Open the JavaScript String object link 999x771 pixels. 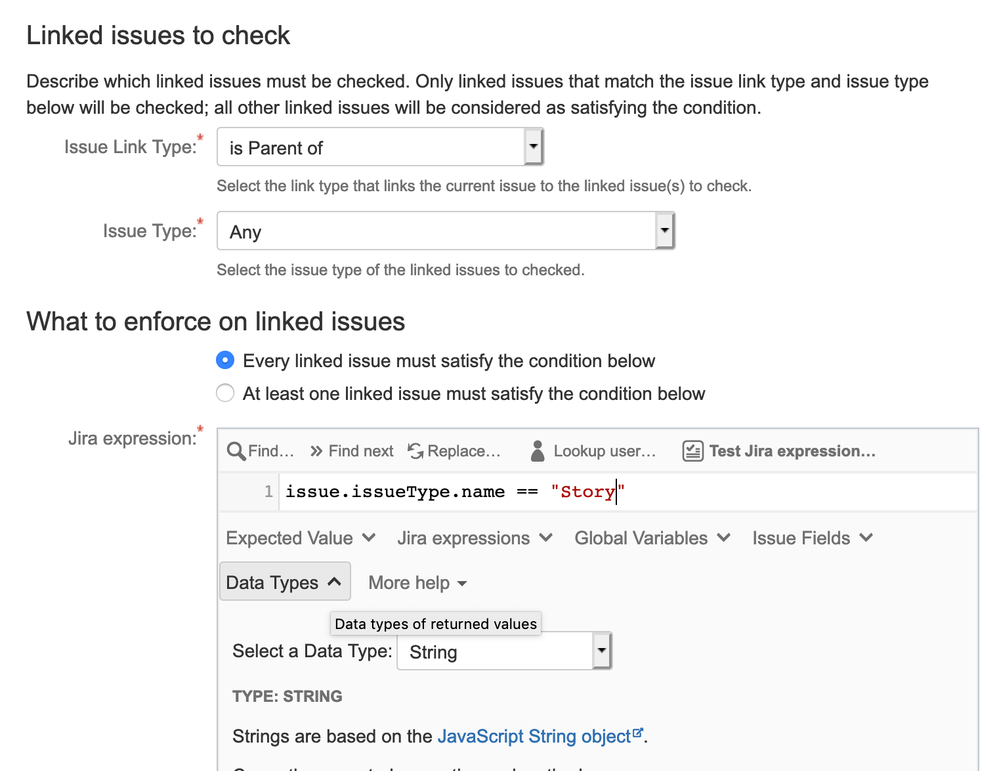pos(534,736)
